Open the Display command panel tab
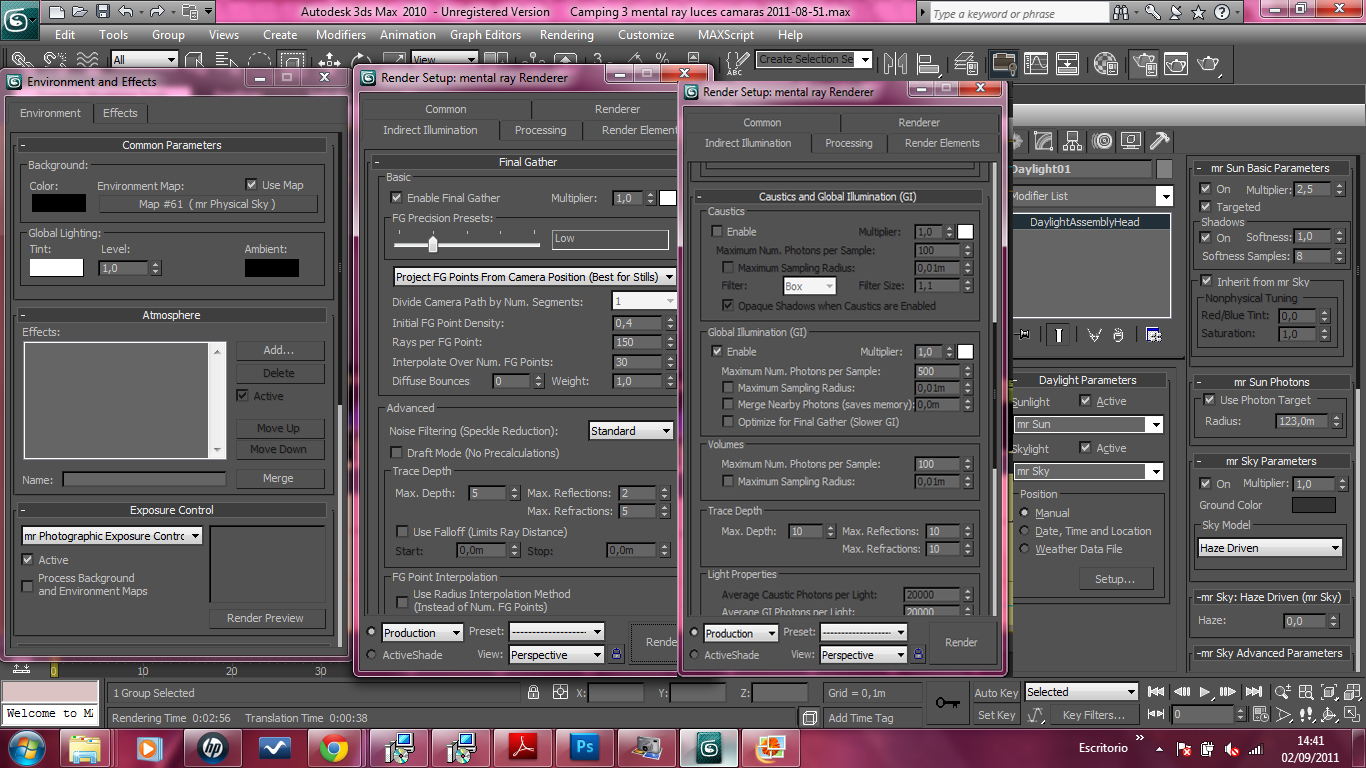 point(1131,141)
